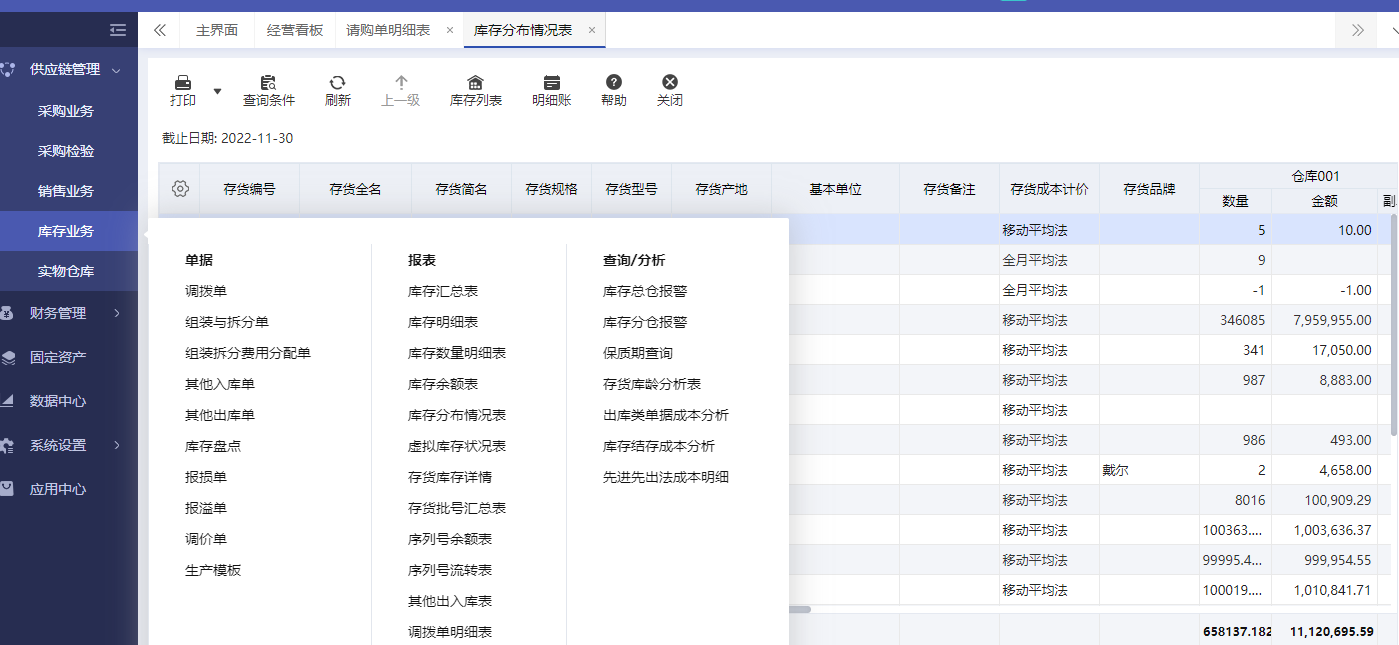Screen dimensions: 1399x645
Task: Open 序列号余额表
Action: tap(450, 539)
